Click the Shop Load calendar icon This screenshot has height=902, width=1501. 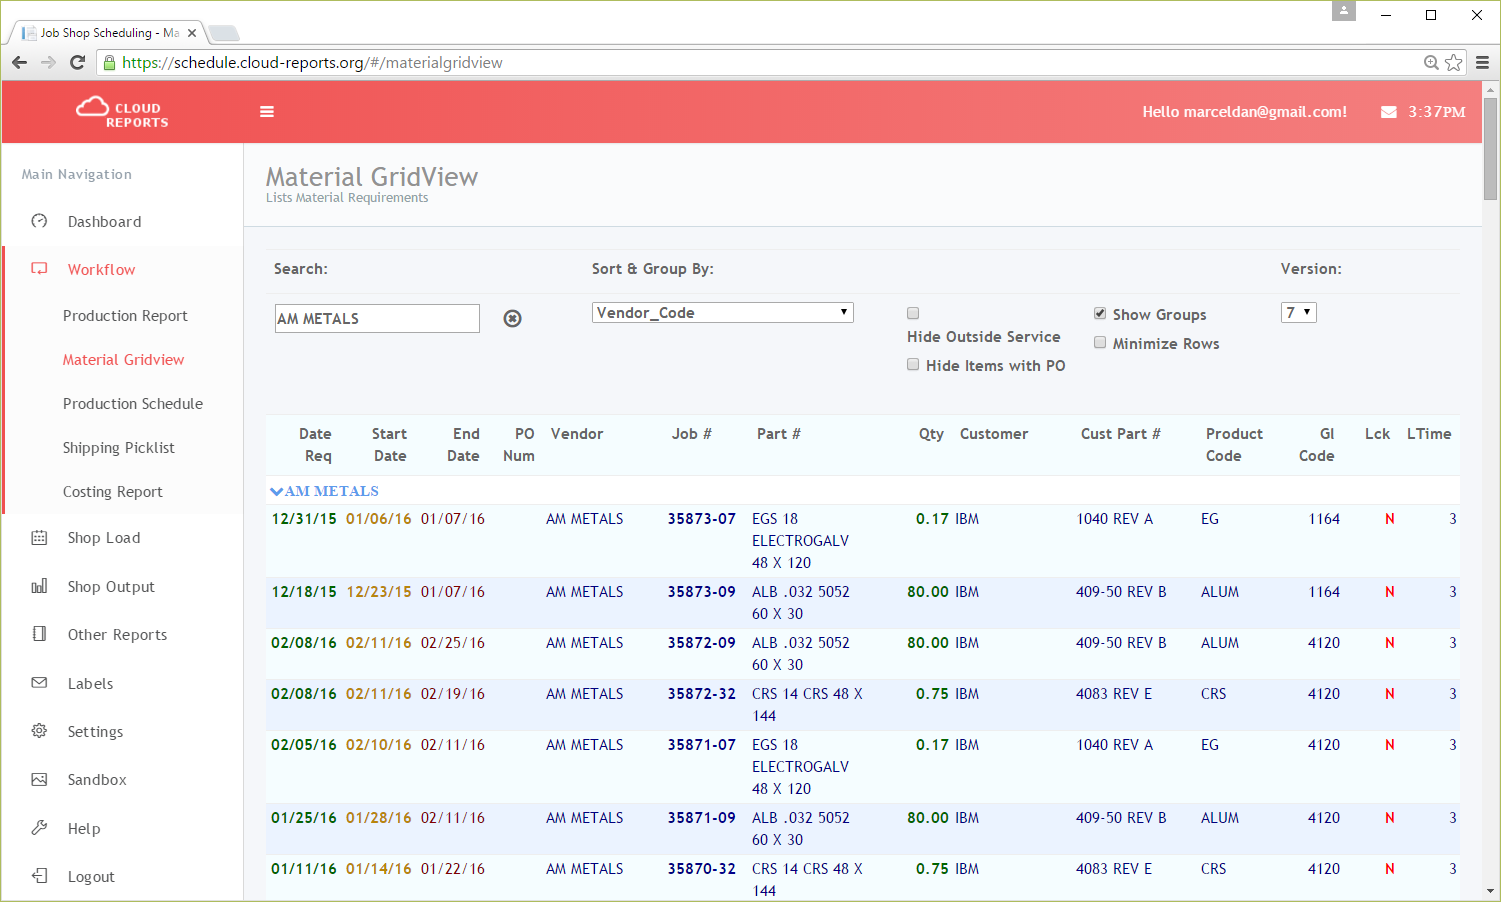(x=39, y=538)
